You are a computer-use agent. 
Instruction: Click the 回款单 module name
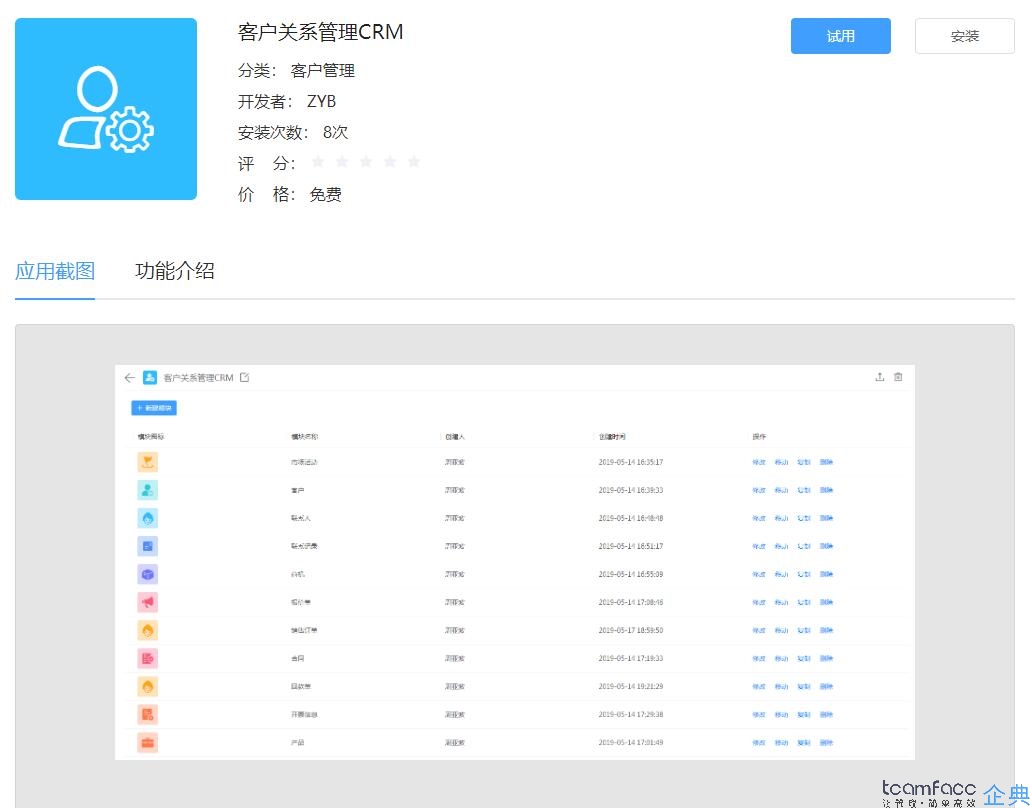[x=301, y=687]
